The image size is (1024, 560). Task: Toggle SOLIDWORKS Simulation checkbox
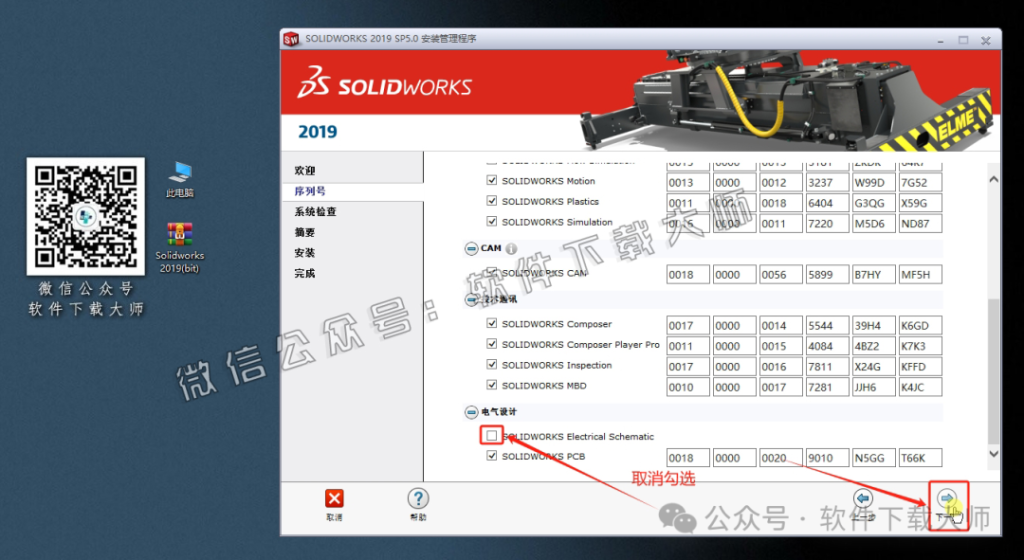[492, 221]
